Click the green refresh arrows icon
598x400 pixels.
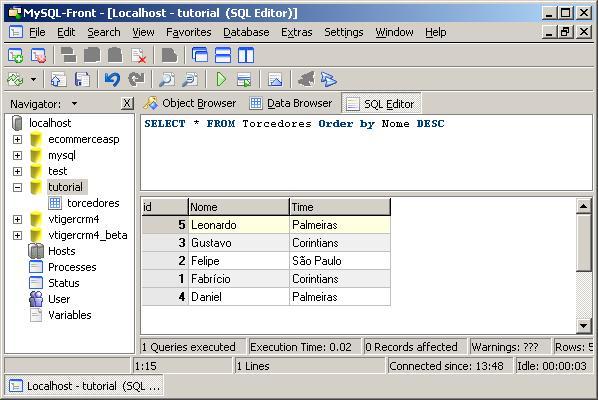pos(15,80)
